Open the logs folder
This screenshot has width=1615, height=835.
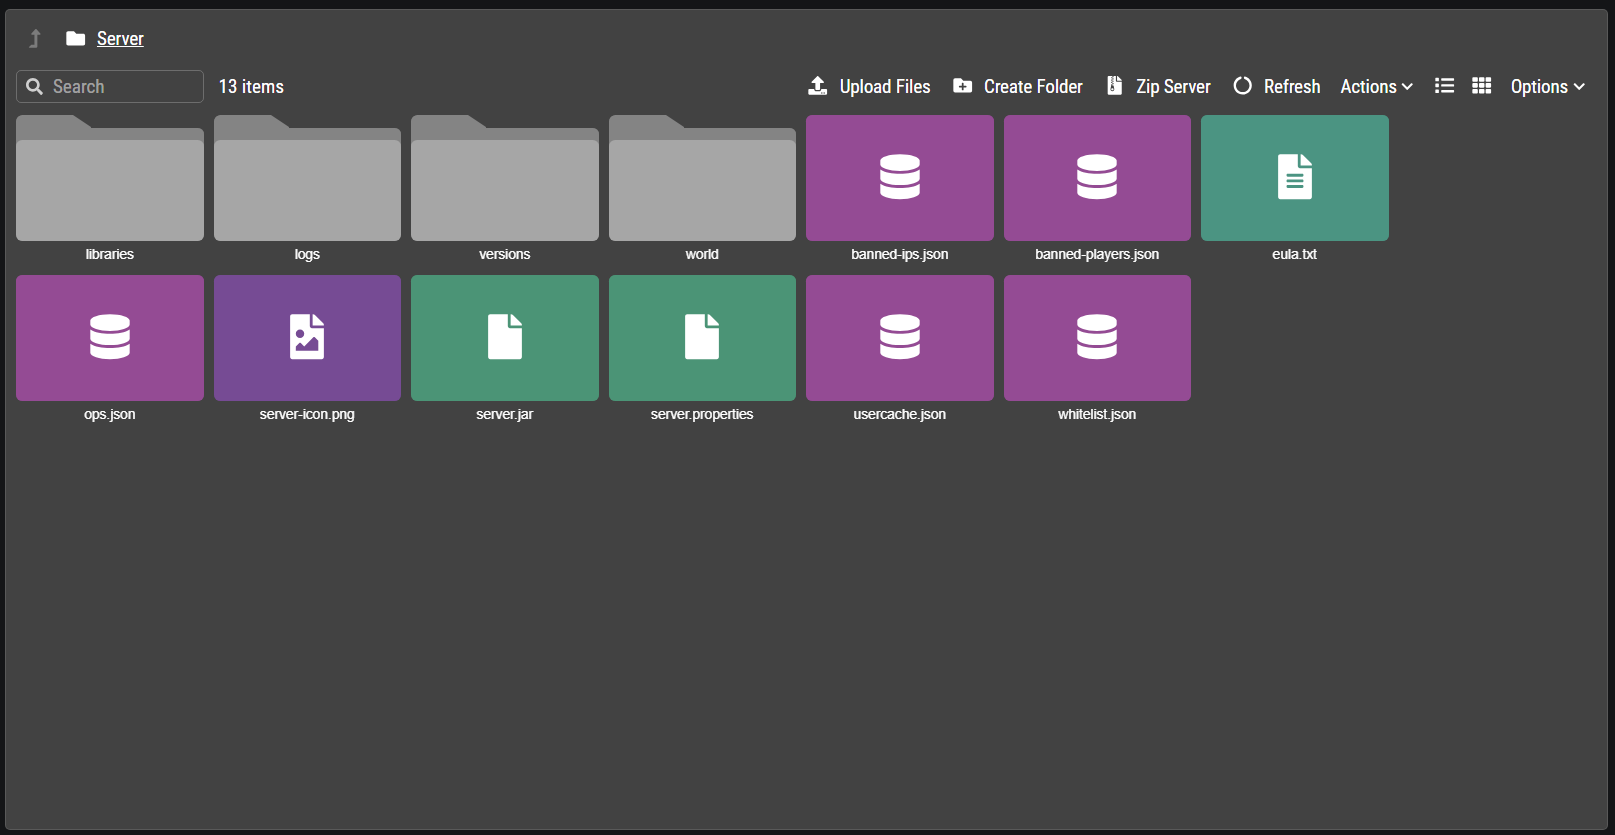tap(307, 178)
